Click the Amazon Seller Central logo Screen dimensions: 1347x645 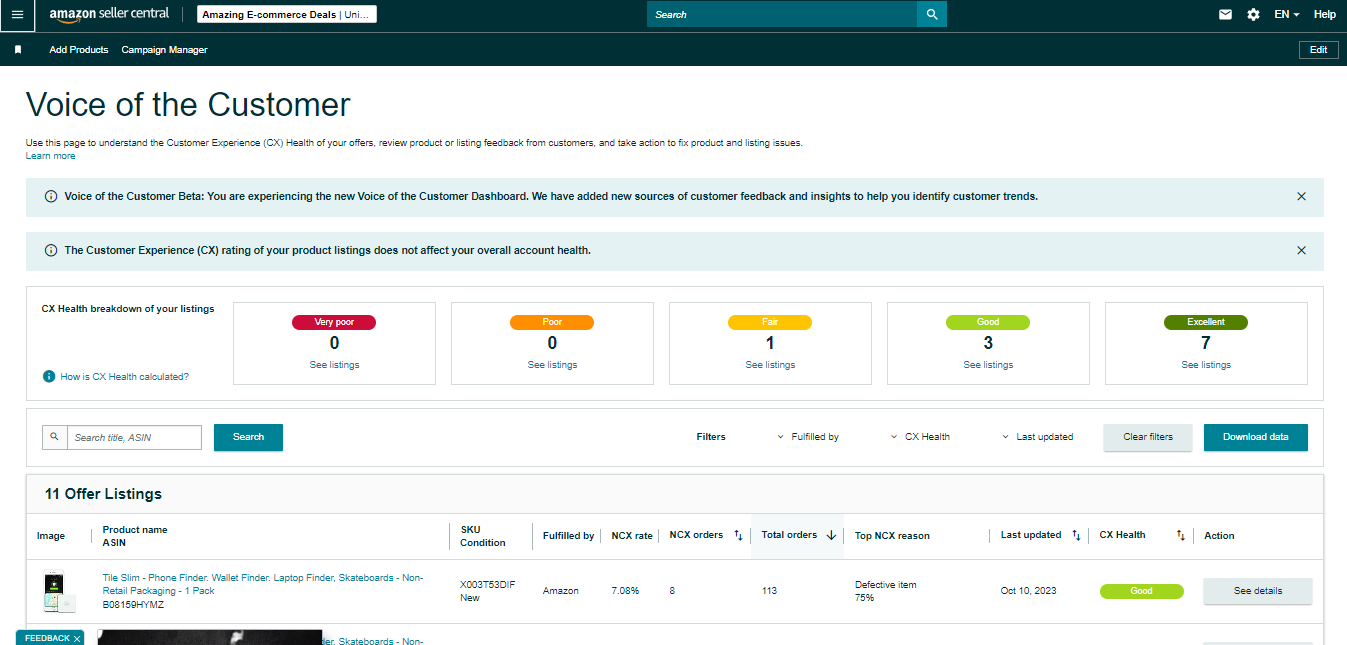coord(109,15)
